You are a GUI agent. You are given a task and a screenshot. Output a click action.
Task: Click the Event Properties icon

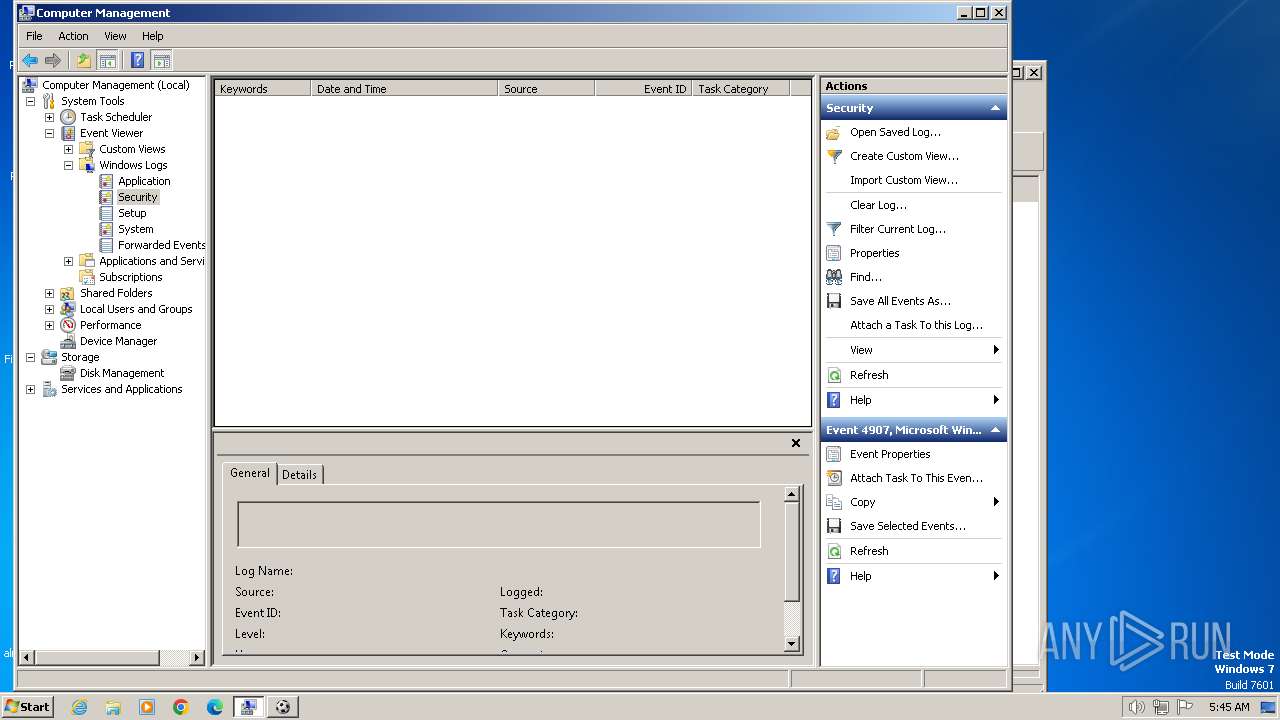coord(834,454)
